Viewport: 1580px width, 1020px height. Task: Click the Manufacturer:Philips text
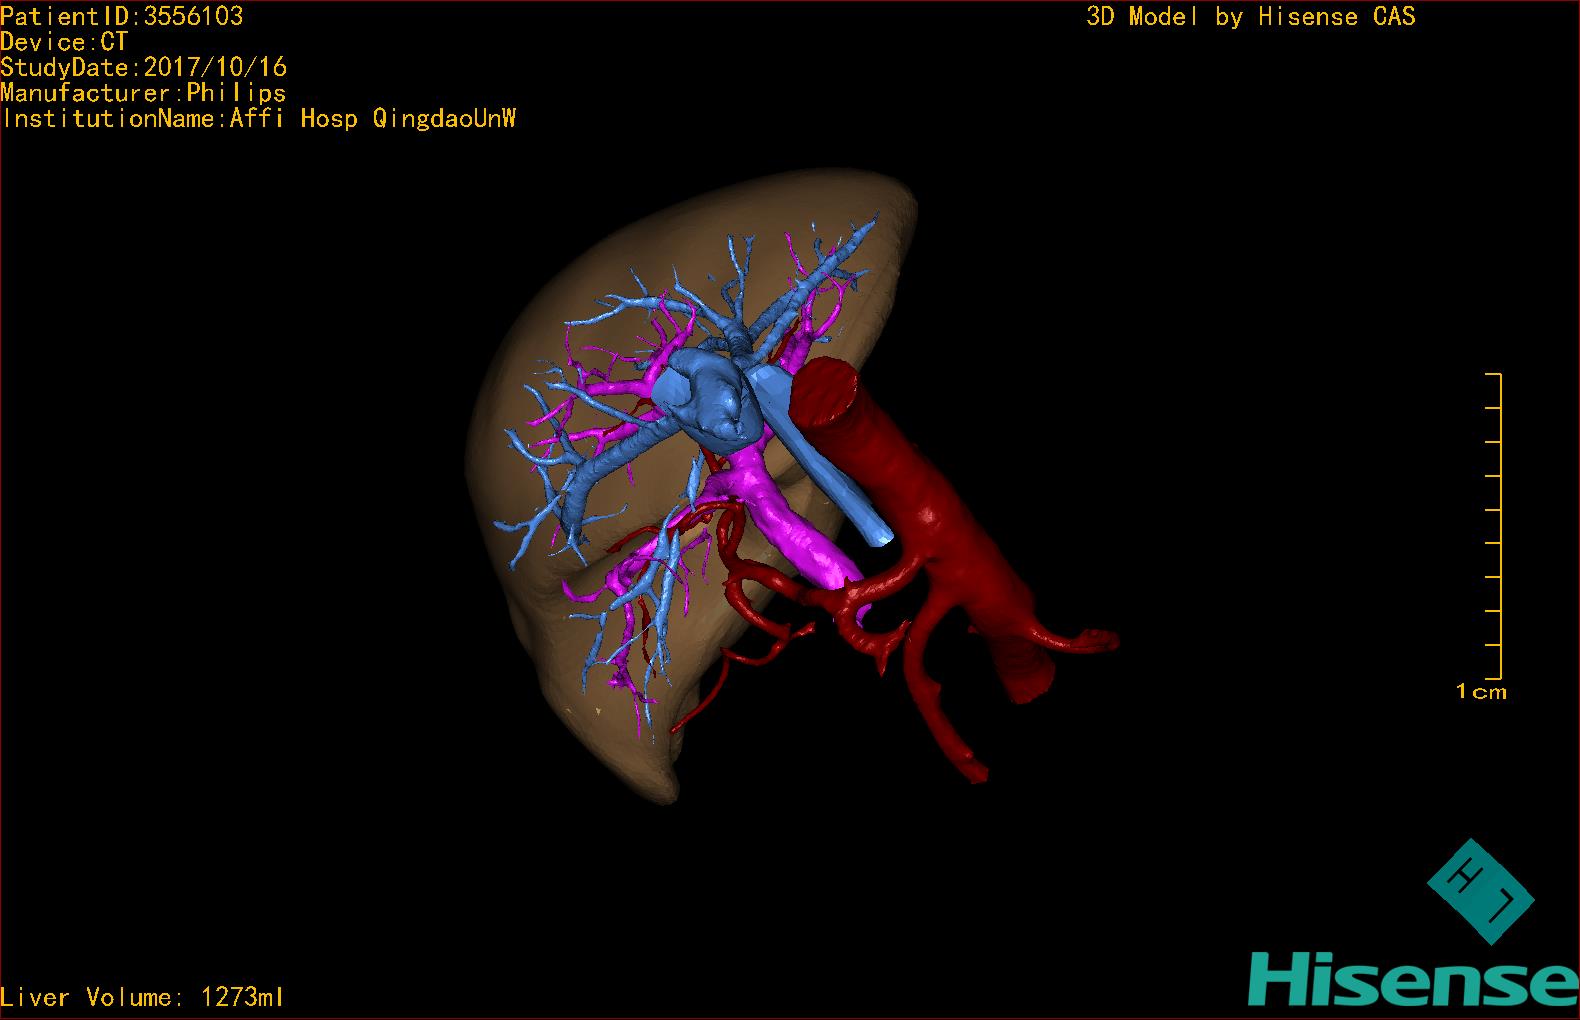click(144, 93)
